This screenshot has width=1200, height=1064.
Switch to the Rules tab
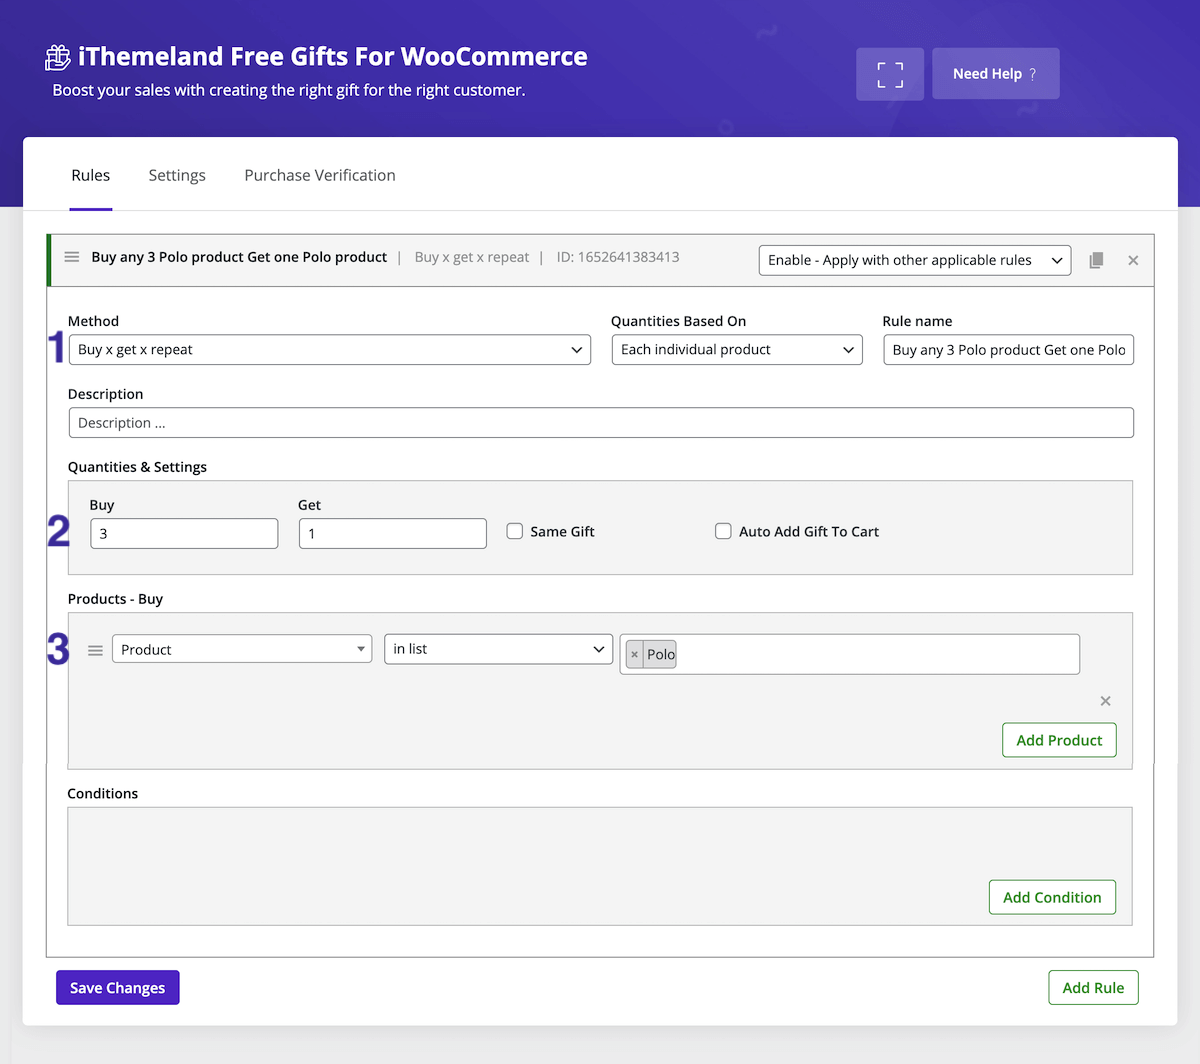pyautogui.click(x=91, y=175)
